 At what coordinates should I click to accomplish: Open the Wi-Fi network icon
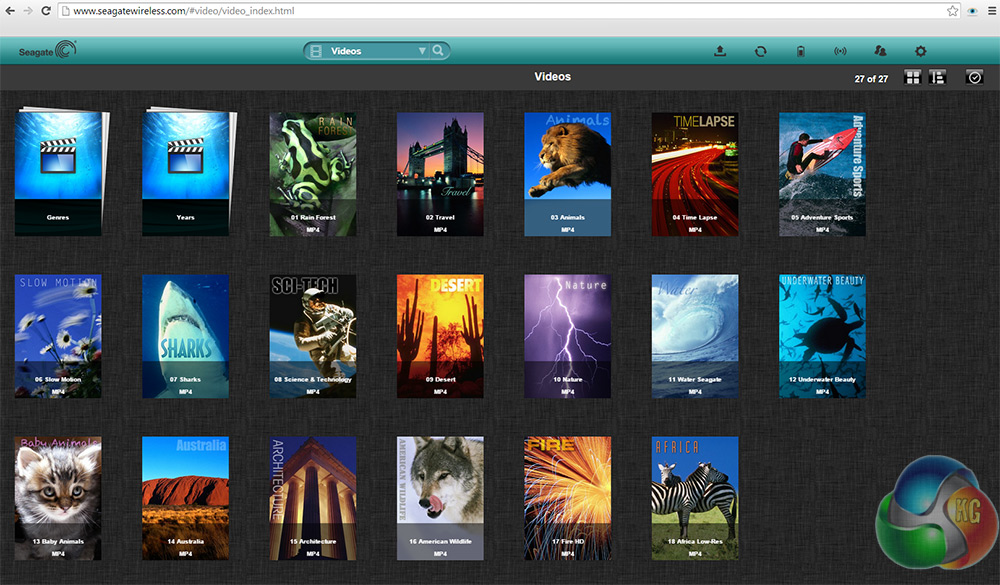(x=840, y=51)
